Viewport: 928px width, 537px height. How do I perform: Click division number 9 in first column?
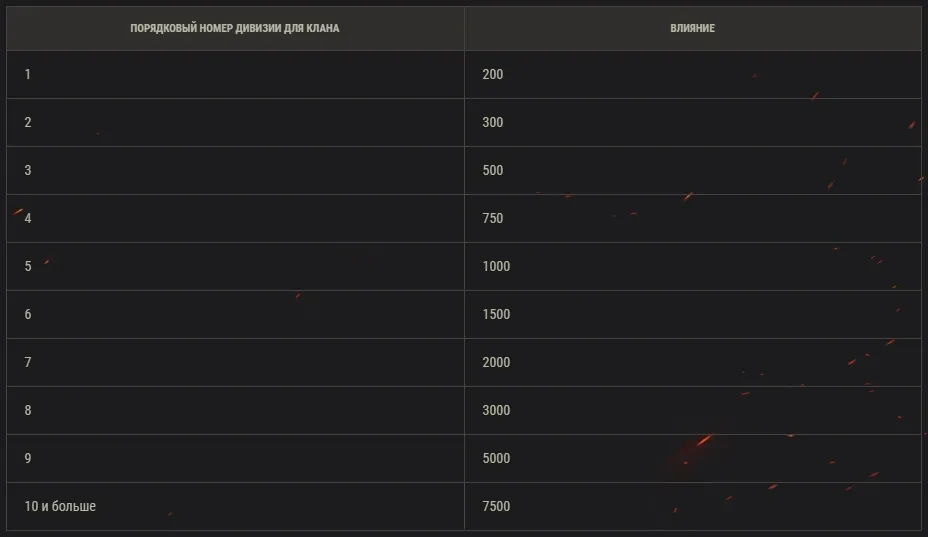(x=28, y=459)
